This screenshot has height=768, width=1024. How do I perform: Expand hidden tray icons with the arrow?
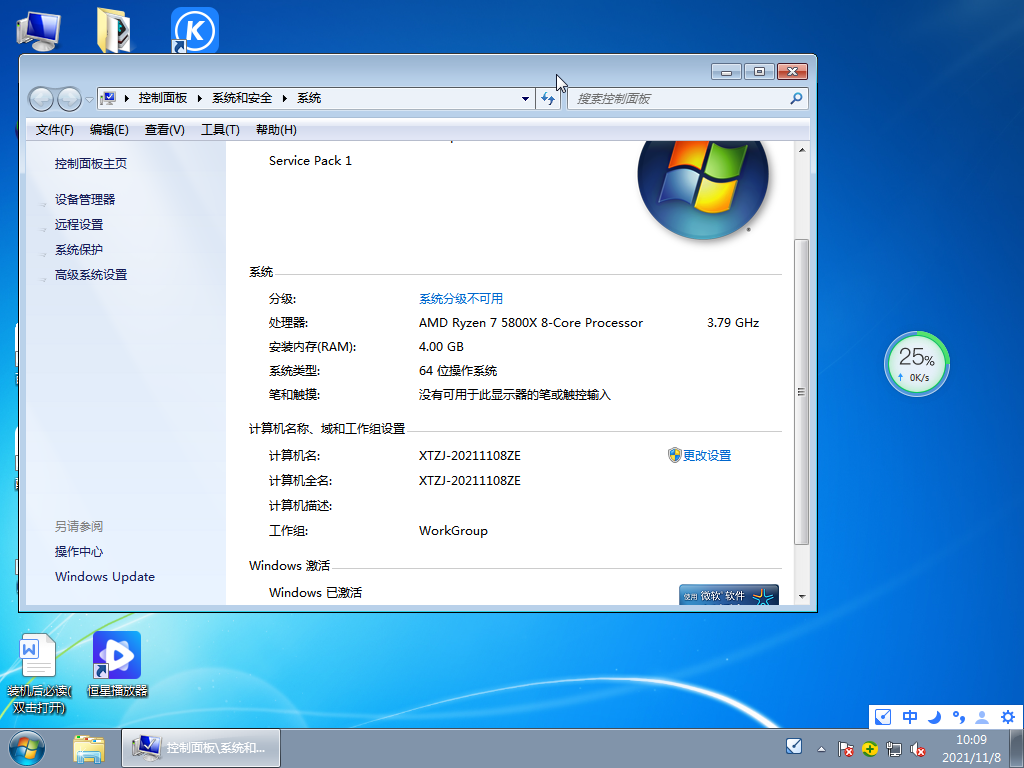tap(821, 749)
